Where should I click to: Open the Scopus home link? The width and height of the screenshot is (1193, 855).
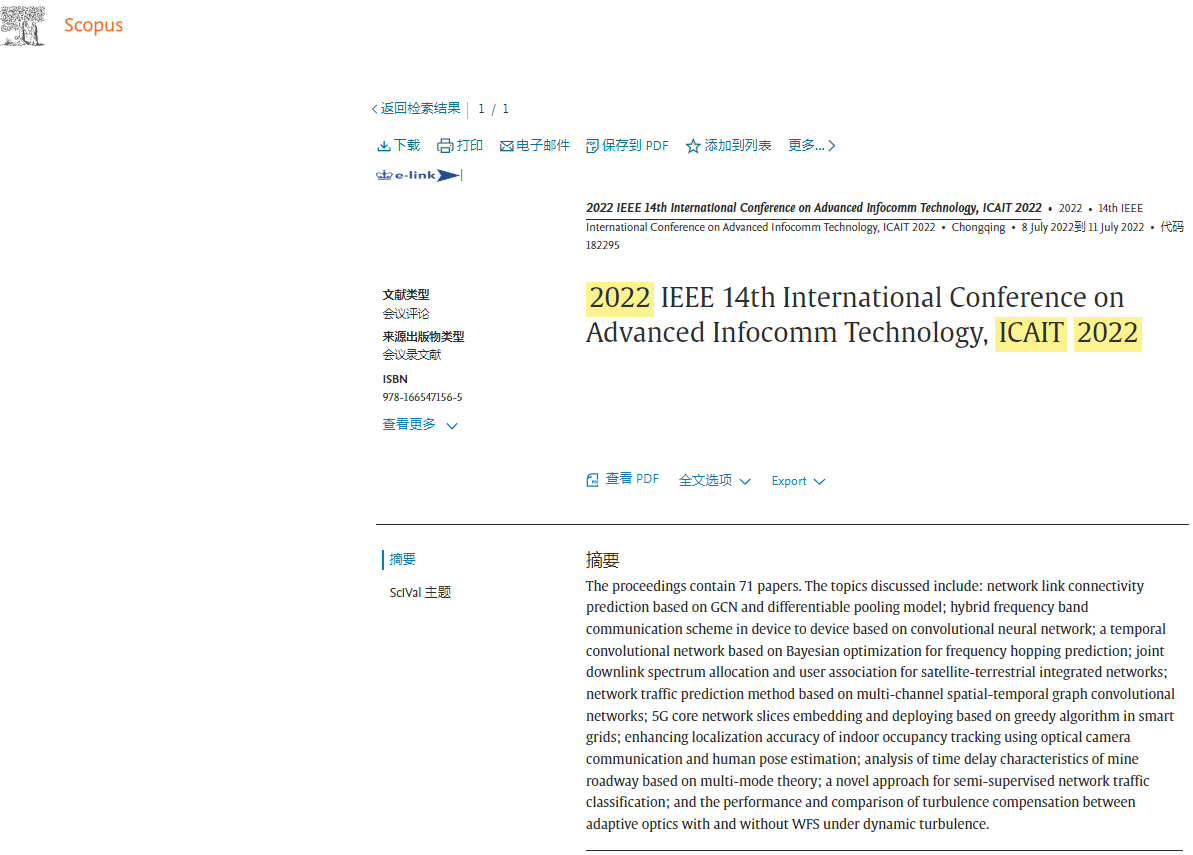pos(94,25)
